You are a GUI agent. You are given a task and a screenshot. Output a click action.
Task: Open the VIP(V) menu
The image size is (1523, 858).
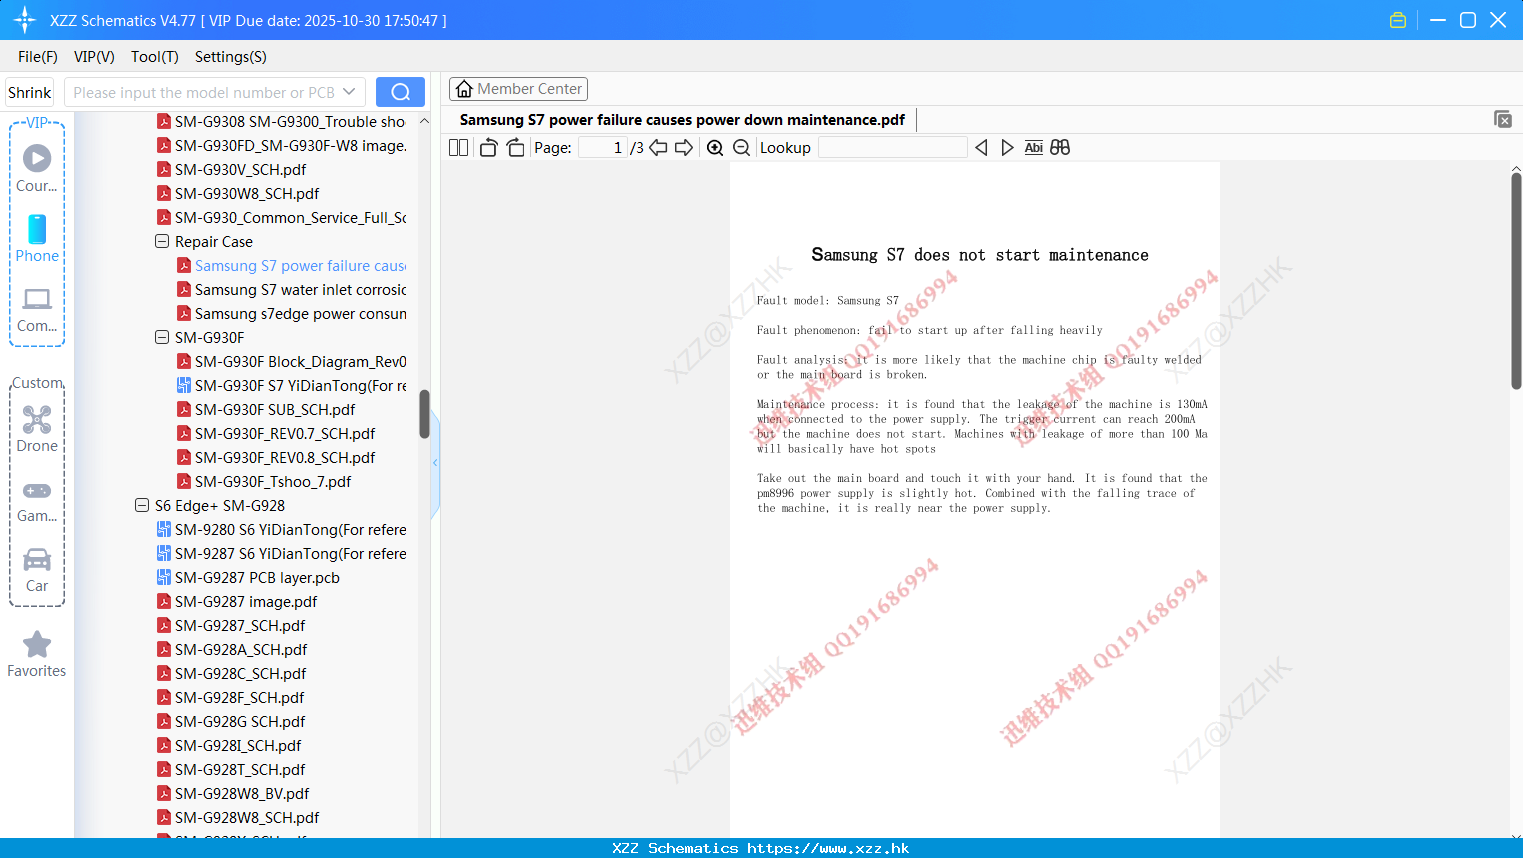point(94,57)
